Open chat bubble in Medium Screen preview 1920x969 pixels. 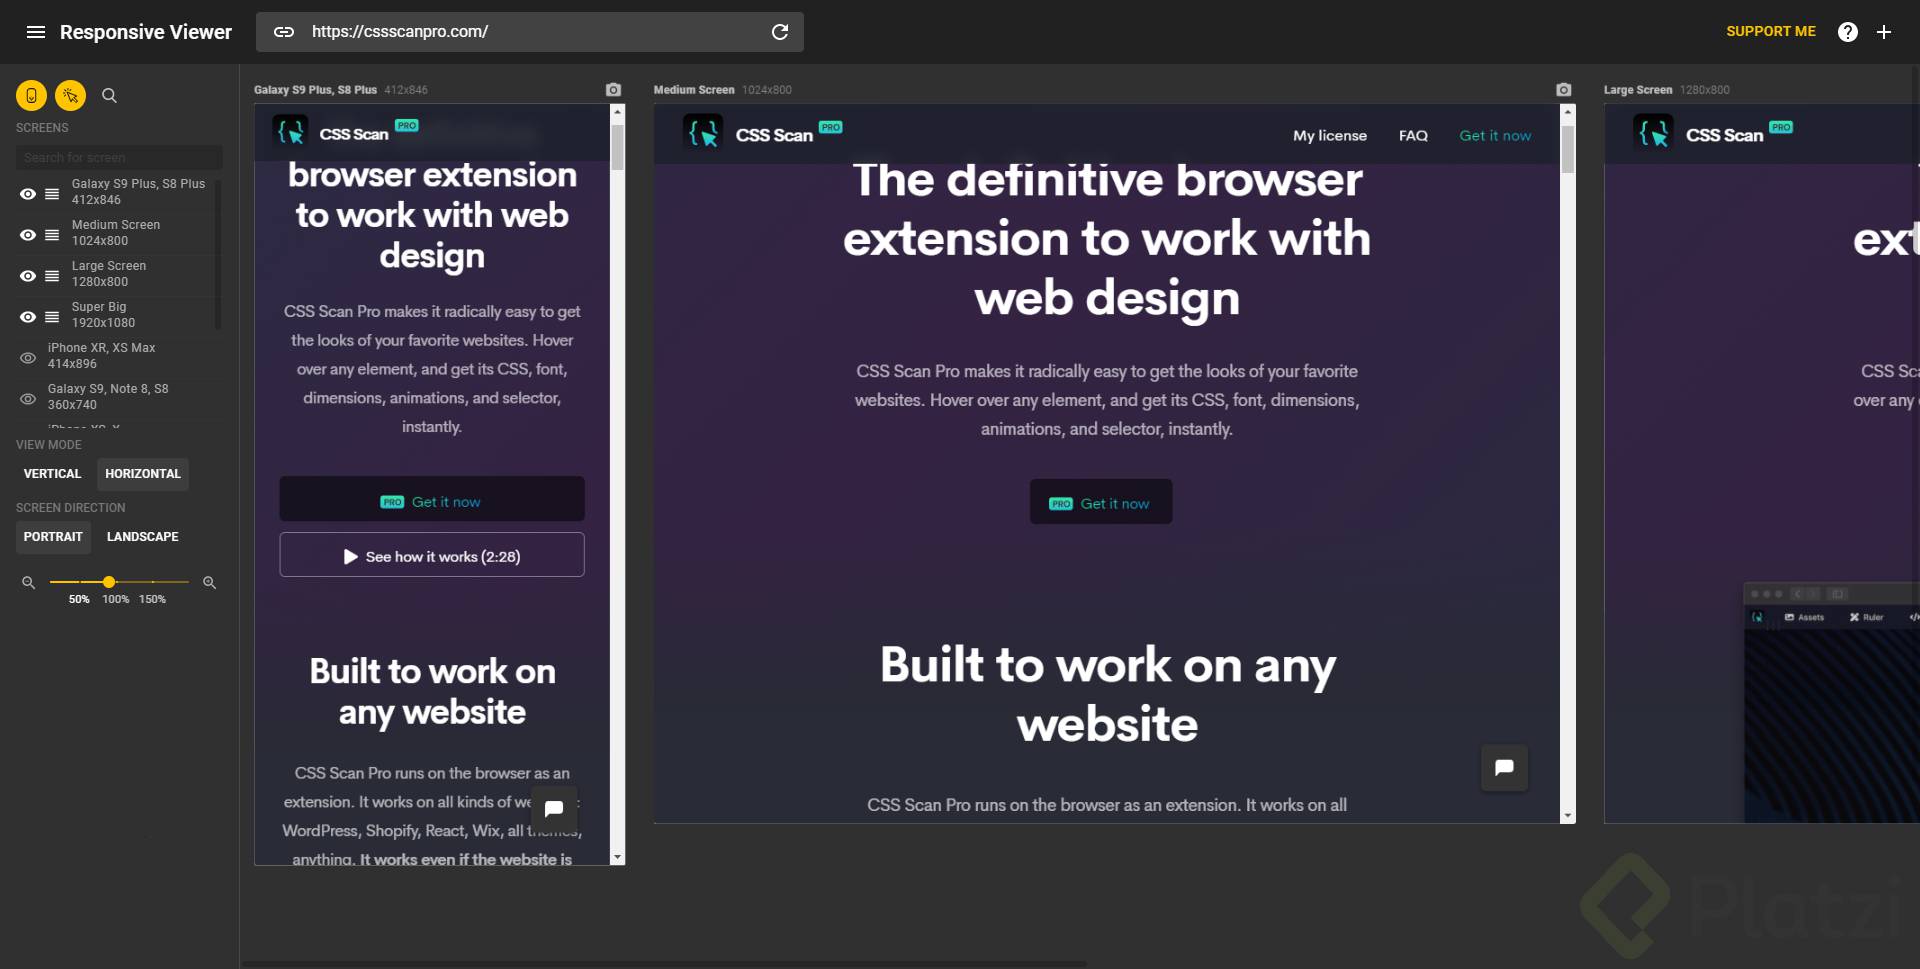(x=1504, y=768)
